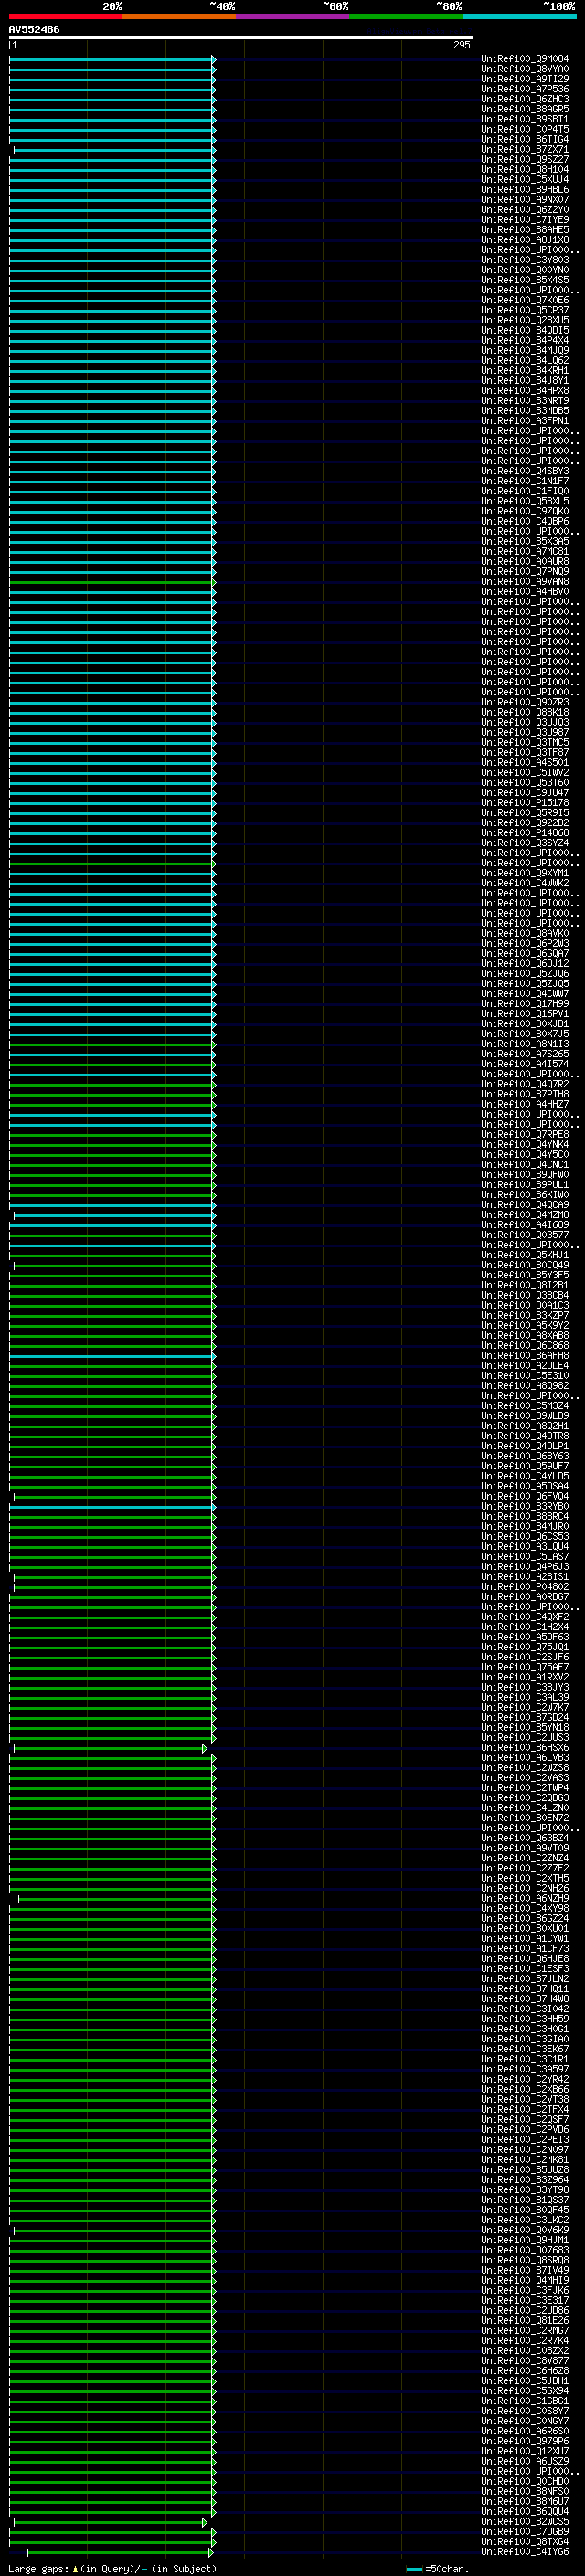Pick hit UniRef100_Q28XU5

click(525, 320)
